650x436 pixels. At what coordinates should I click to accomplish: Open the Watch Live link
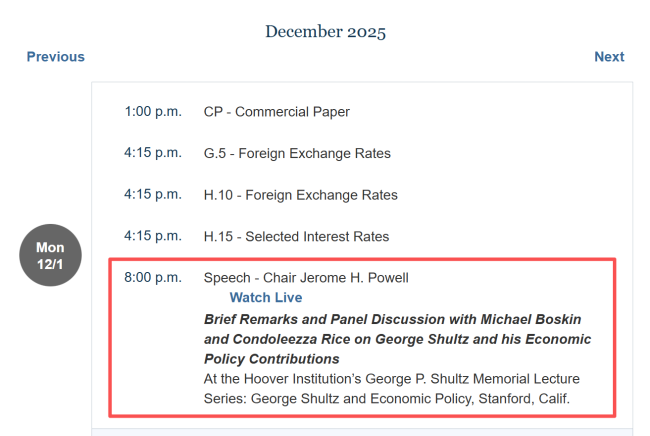[x=266, y=298]
